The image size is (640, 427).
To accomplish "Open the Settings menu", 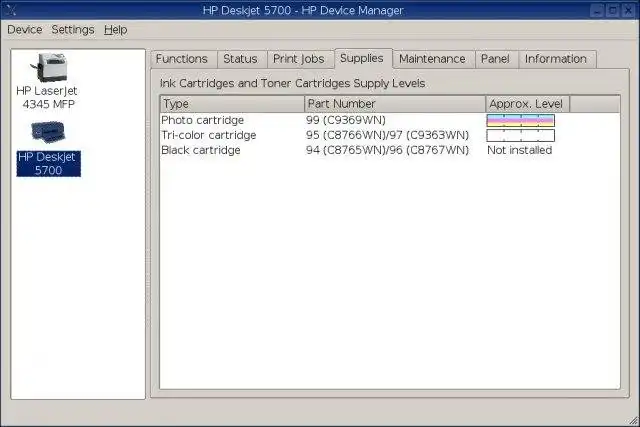I will (73, 30).
